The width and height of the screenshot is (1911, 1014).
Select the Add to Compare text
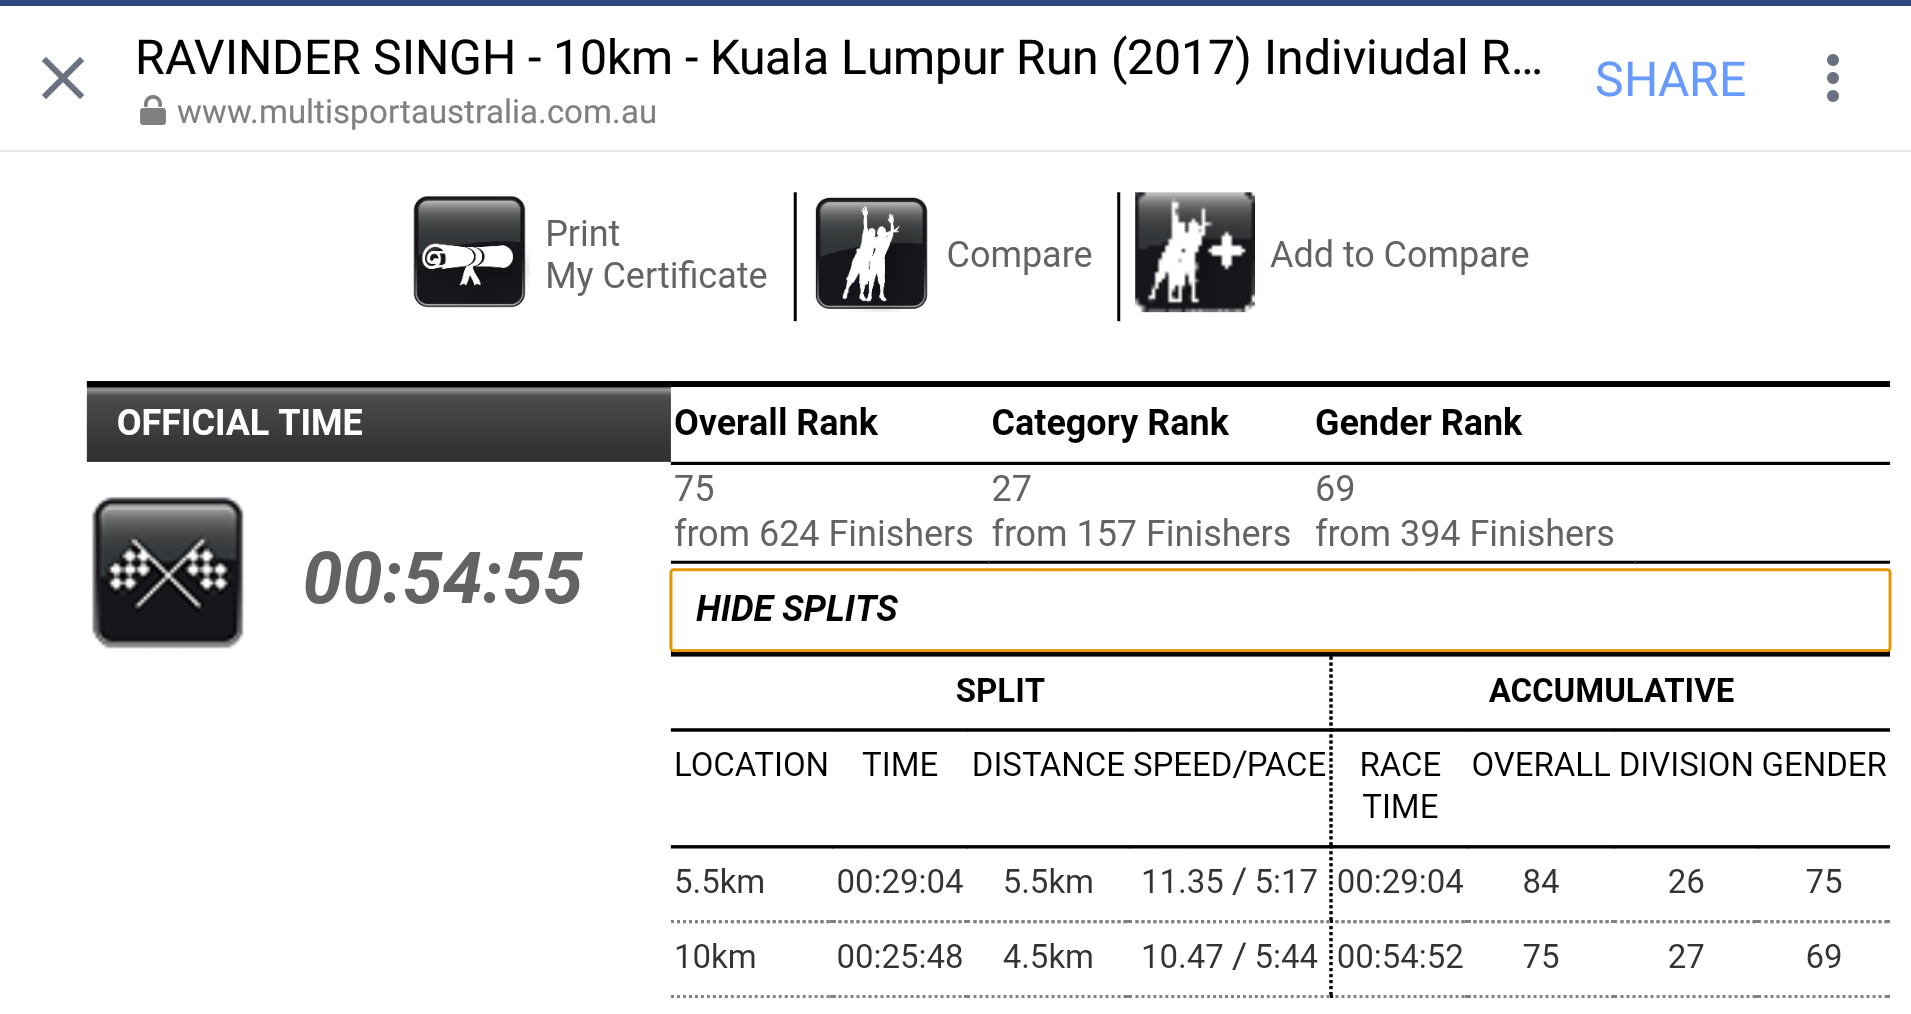[x=1399, y=254]
